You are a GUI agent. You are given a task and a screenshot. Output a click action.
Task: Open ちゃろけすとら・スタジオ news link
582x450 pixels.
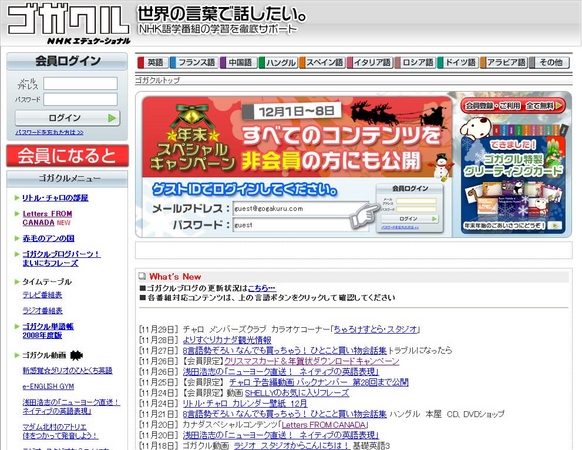376,329
